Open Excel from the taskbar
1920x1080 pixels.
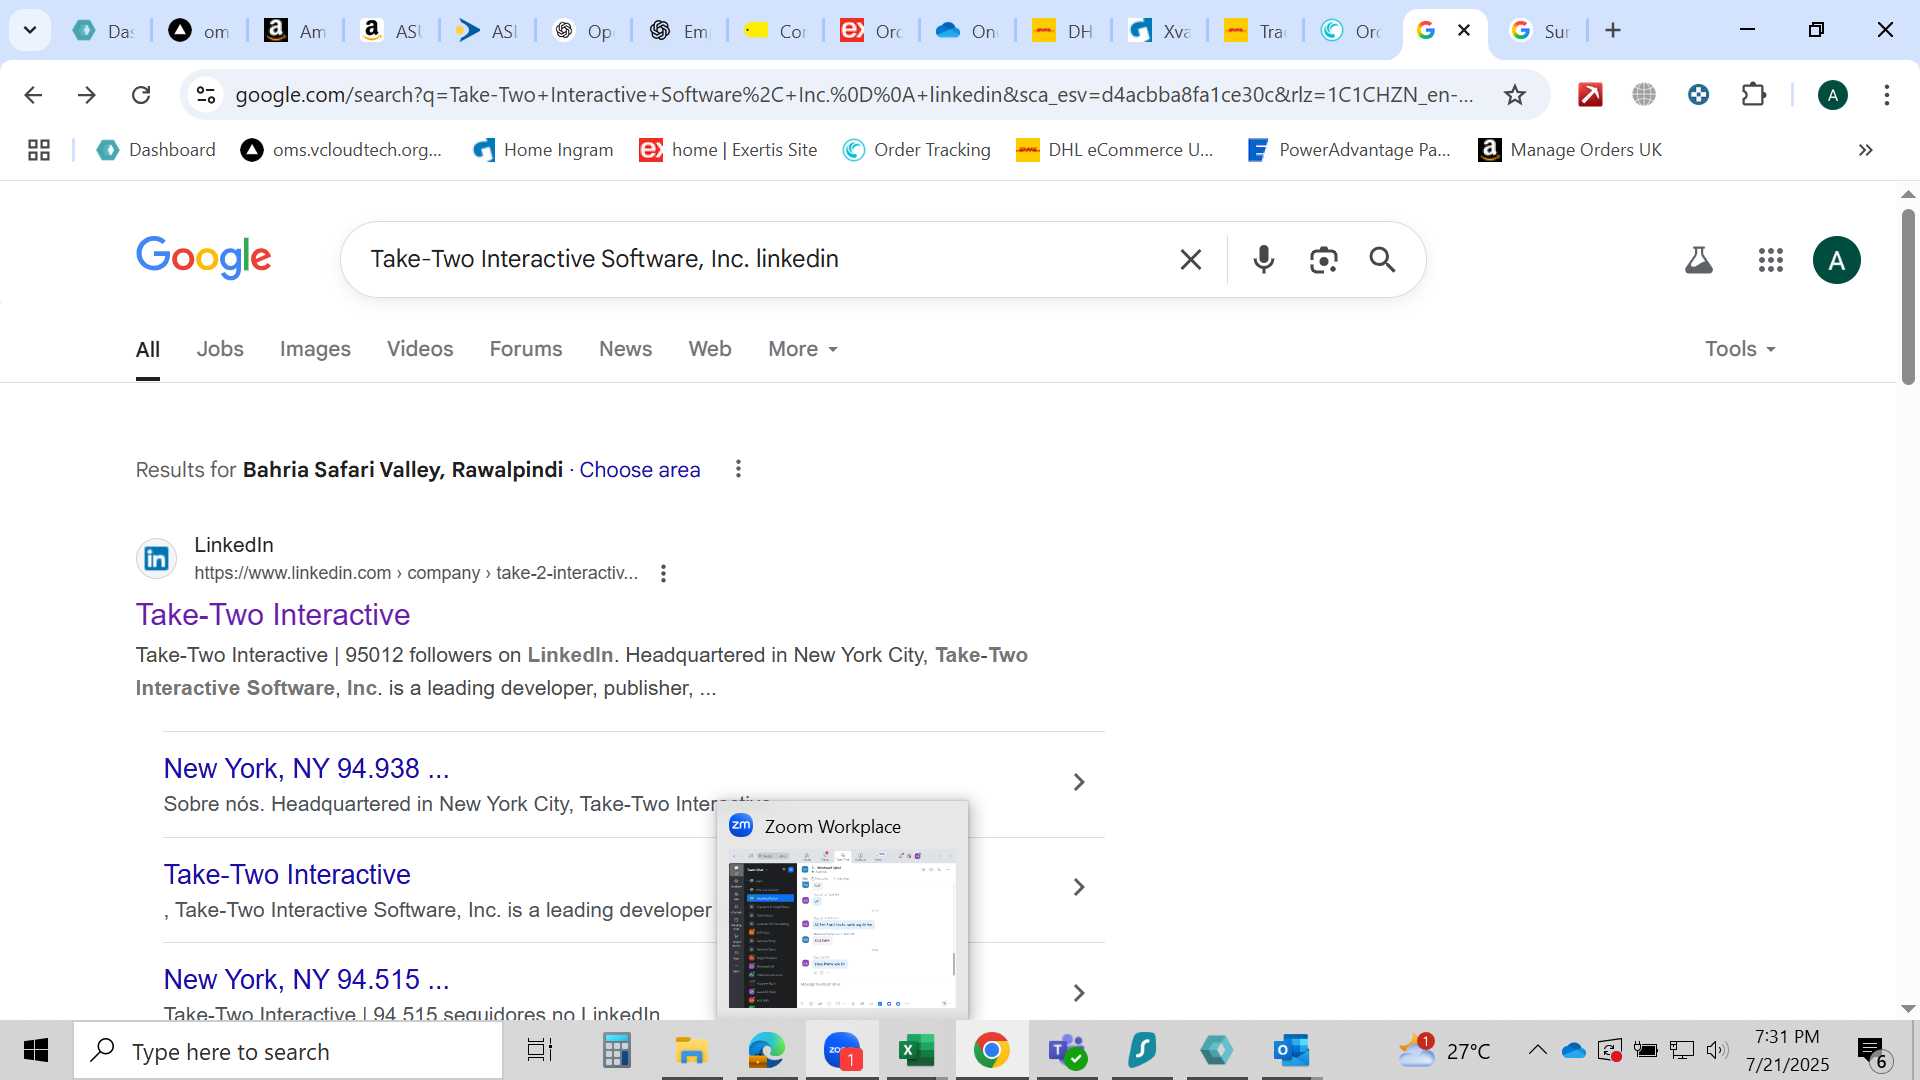tap(916, 1051)
